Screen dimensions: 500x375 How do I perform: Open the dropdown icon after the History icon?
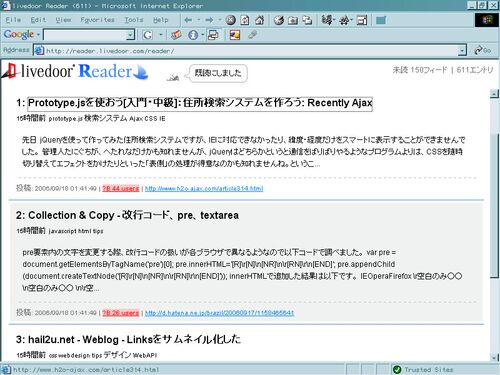pyautogui.click(x=327, y=20)
